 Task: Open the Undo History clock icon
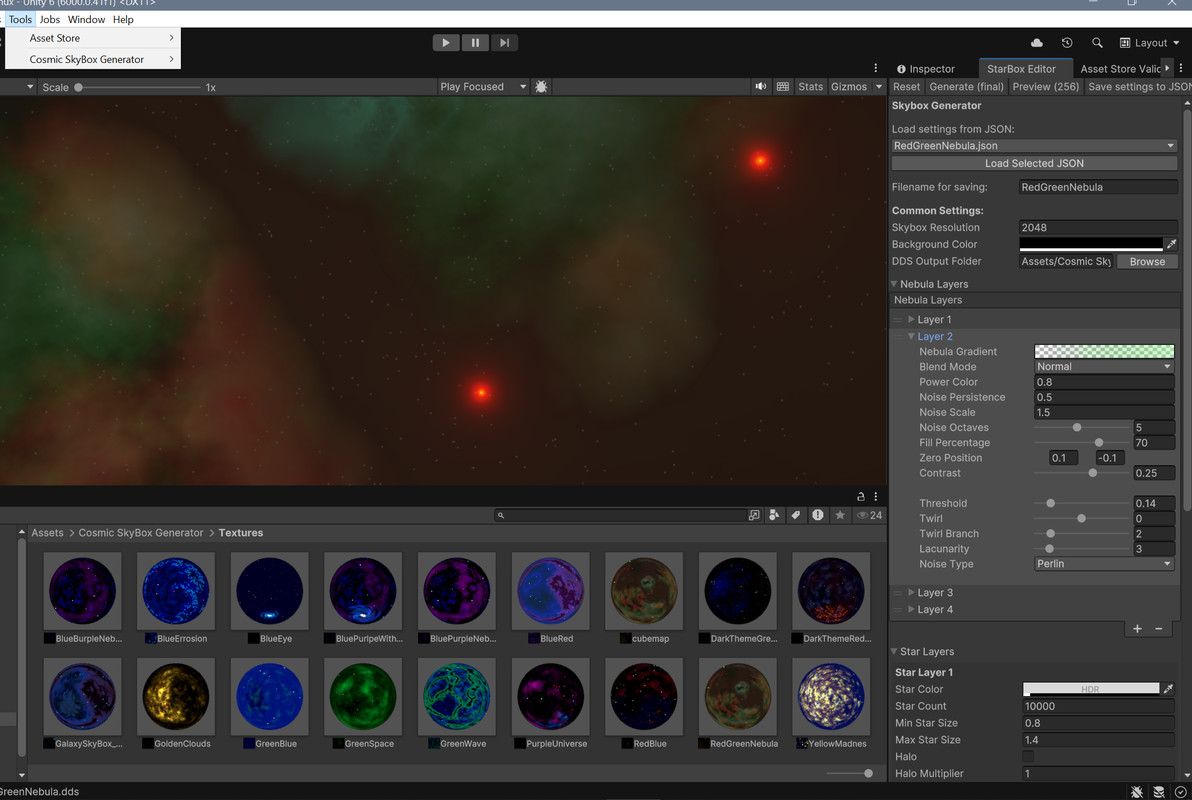point(1067,43)
